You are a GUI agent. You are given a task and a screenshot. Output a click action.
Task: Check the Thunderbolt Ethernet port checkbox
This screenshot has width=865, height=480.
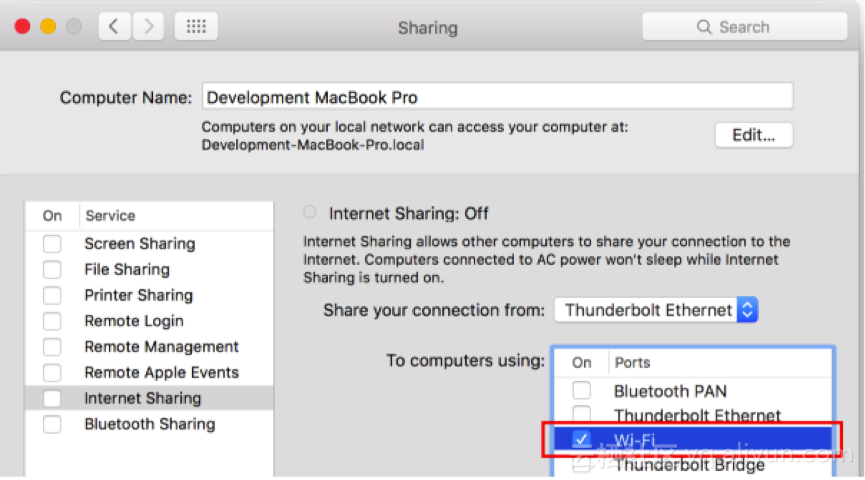click(x=581, y=414)
